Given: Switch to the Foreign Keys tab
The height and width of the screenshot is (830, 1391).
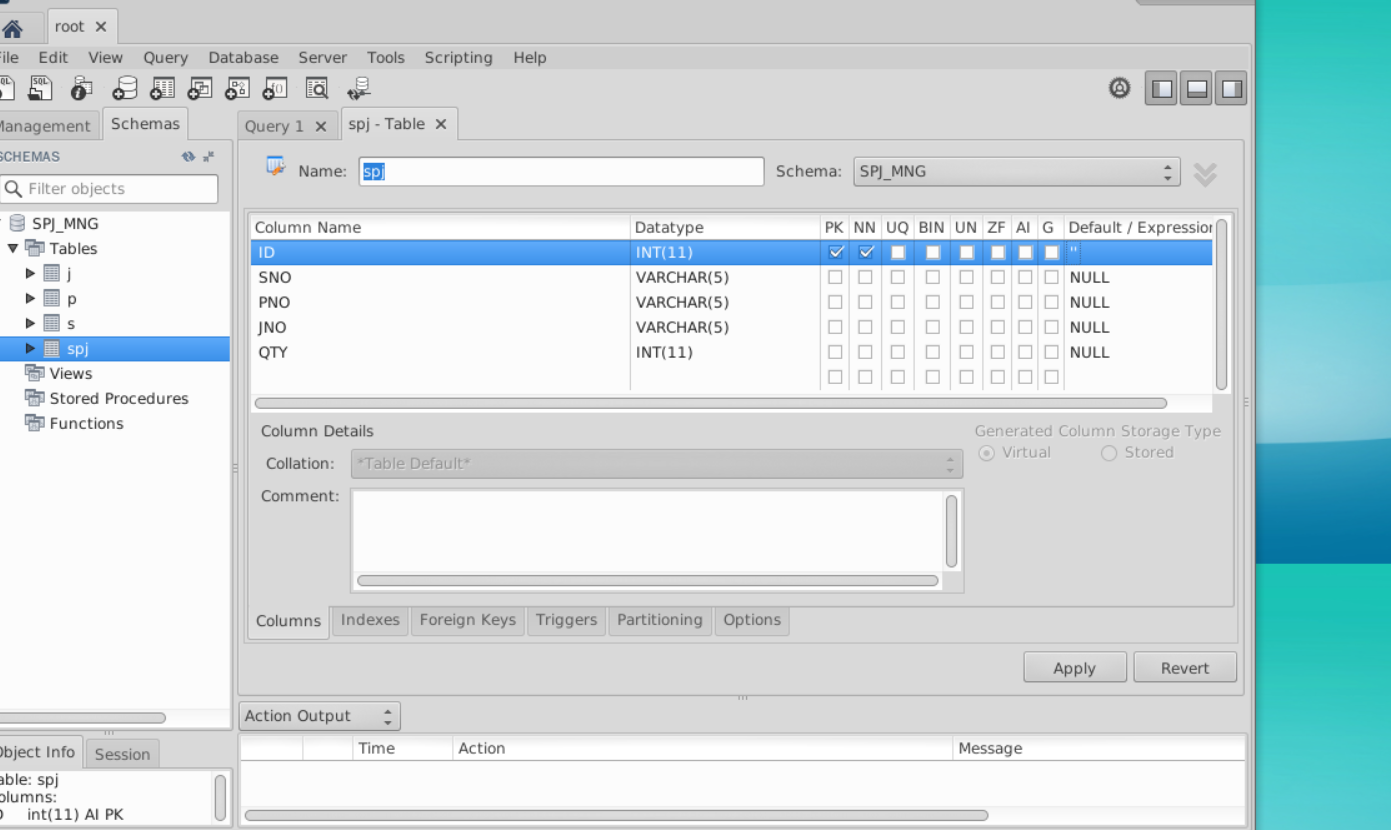Looking at the screenshot, I should click(x=467, y=620).
